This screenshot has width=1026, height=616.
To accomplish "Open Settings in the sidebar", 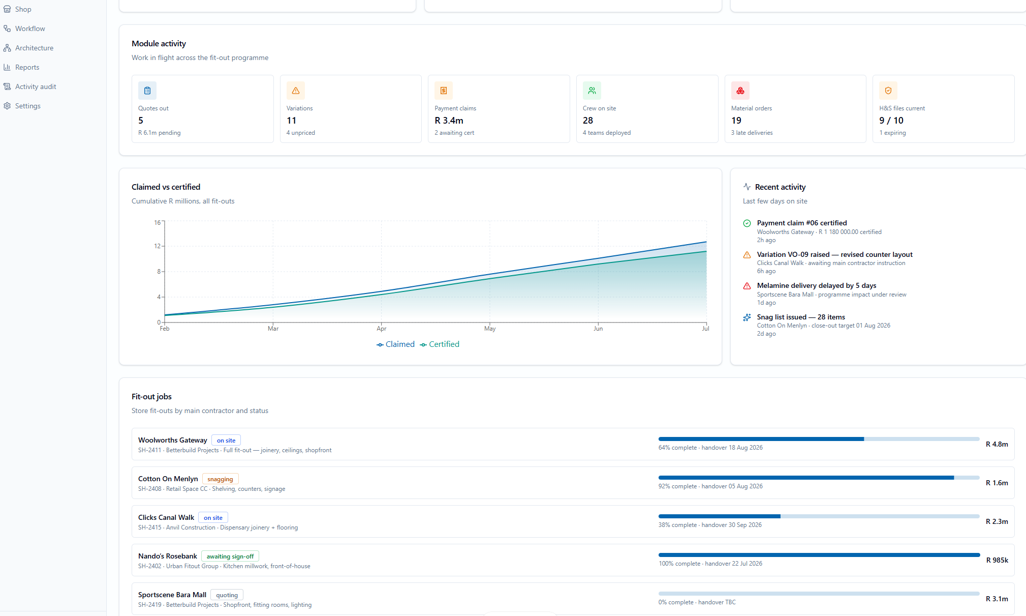I will tap(22, 106).
